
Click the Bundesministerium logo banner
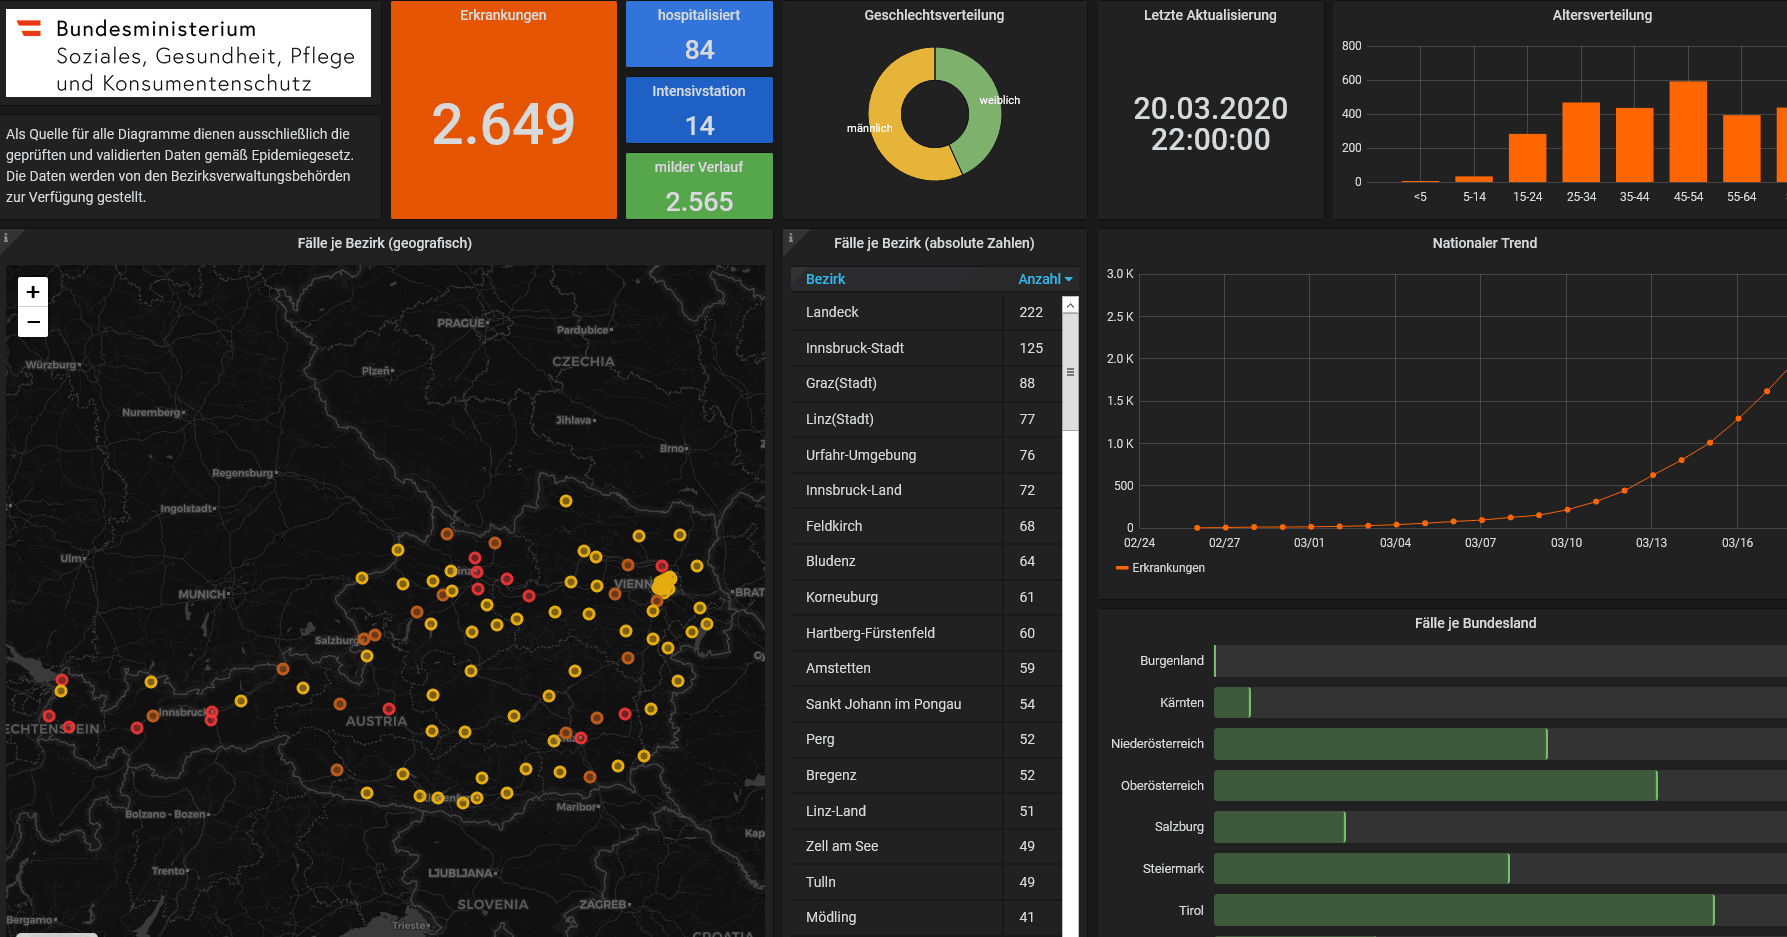188,53
